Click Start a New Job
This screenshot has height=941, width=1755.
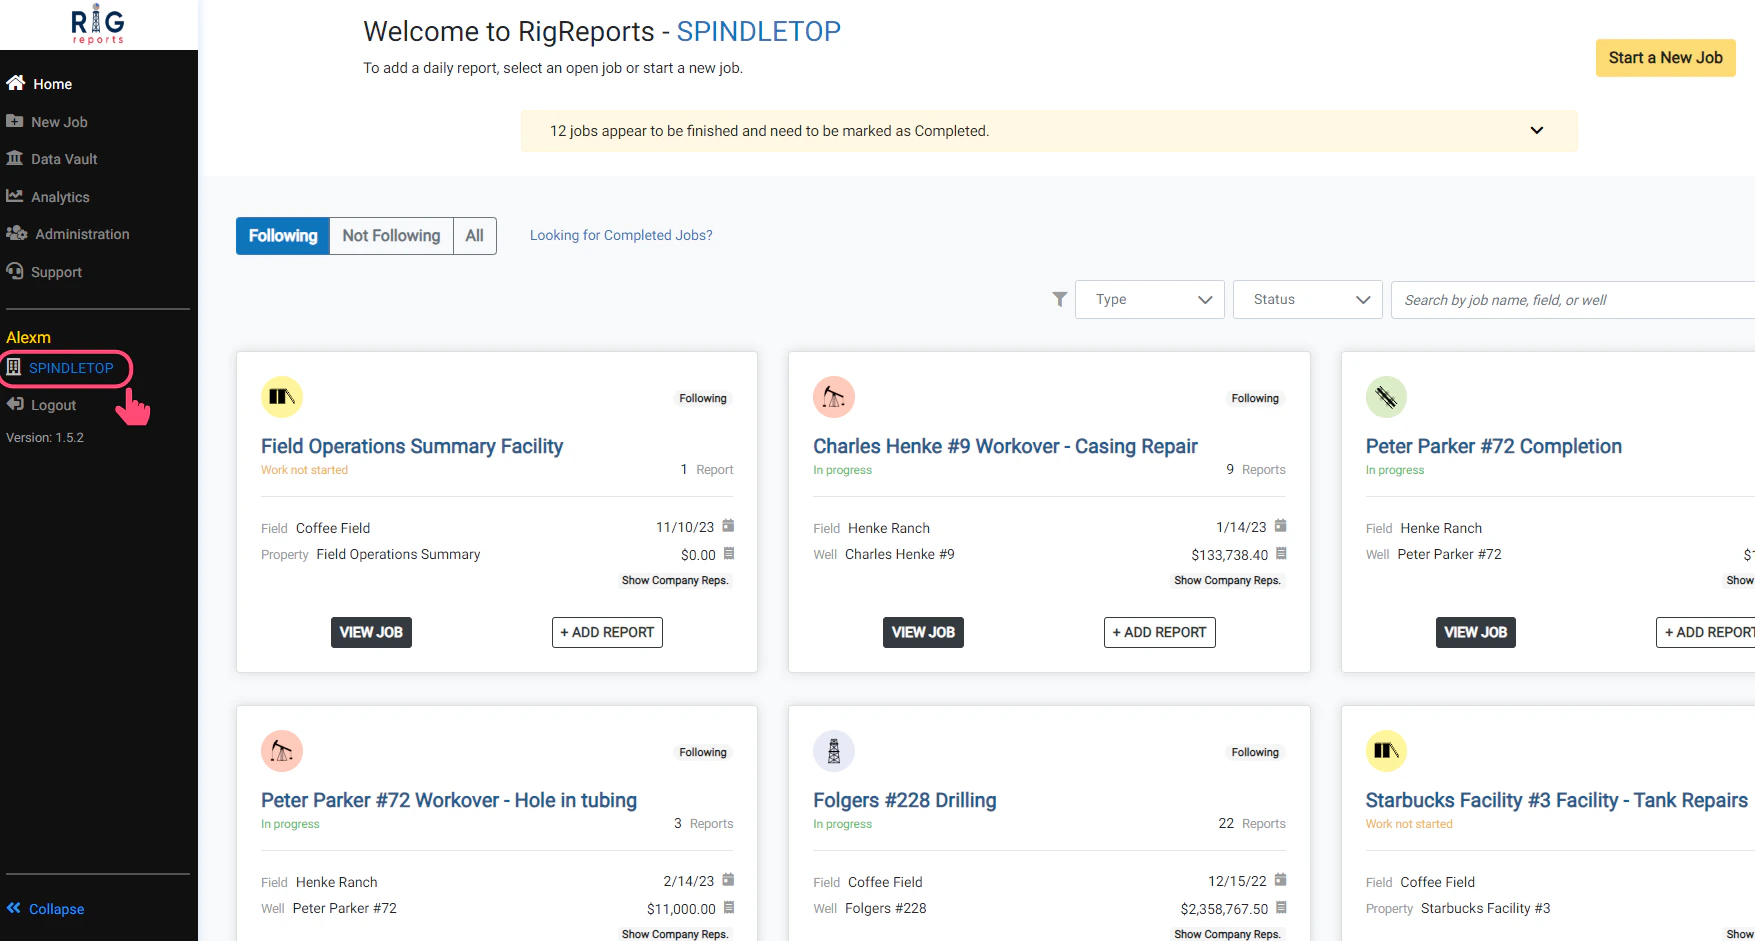pos(1665,57)
